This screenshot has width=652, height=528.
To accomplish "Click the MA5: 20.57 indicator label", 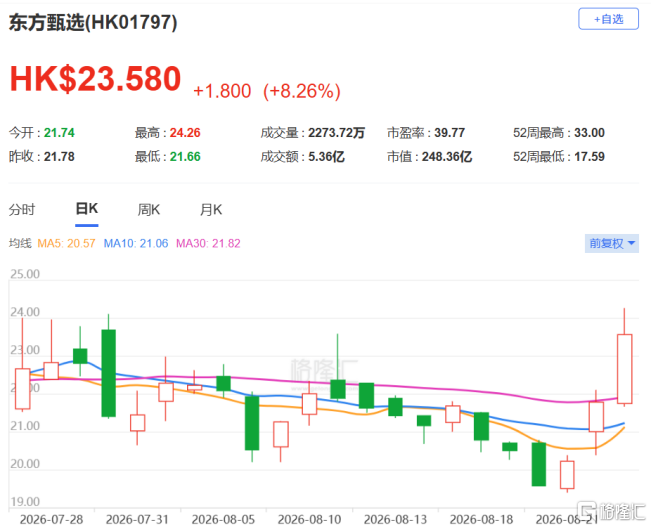I will click(67, 243).
